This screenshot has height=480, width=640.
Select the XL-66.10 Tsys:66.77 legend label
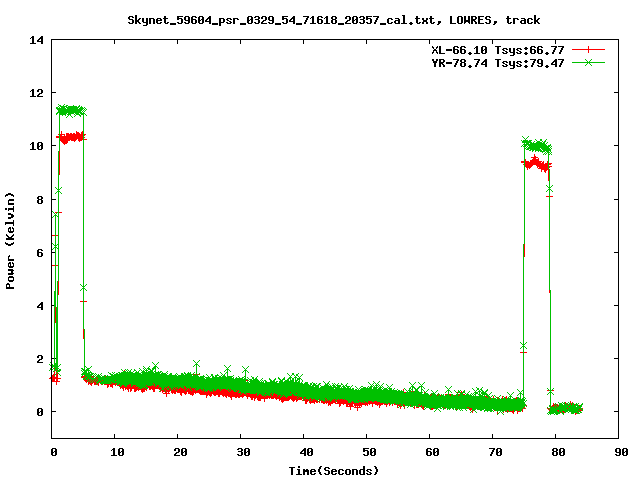tap(498, 50)
